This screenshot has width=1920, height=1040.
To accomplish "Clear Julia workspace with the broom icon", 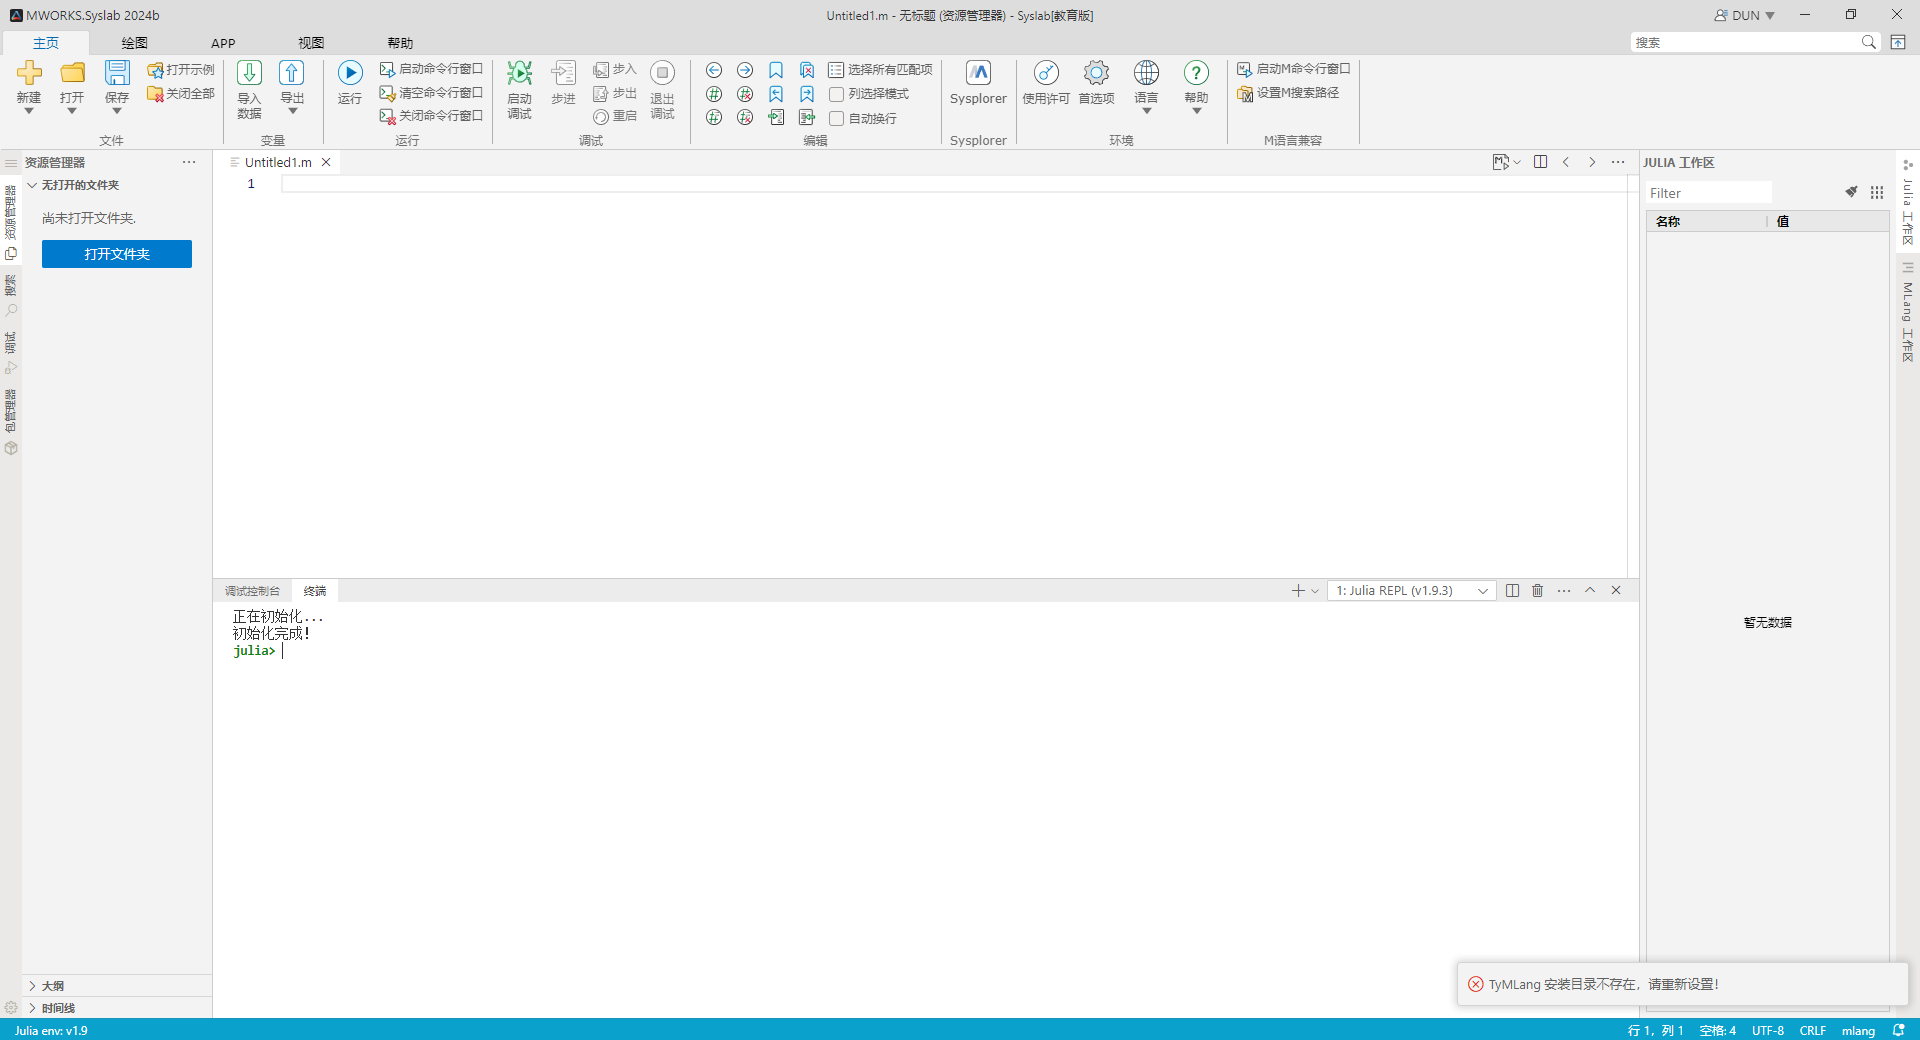I will point(1851,192).
